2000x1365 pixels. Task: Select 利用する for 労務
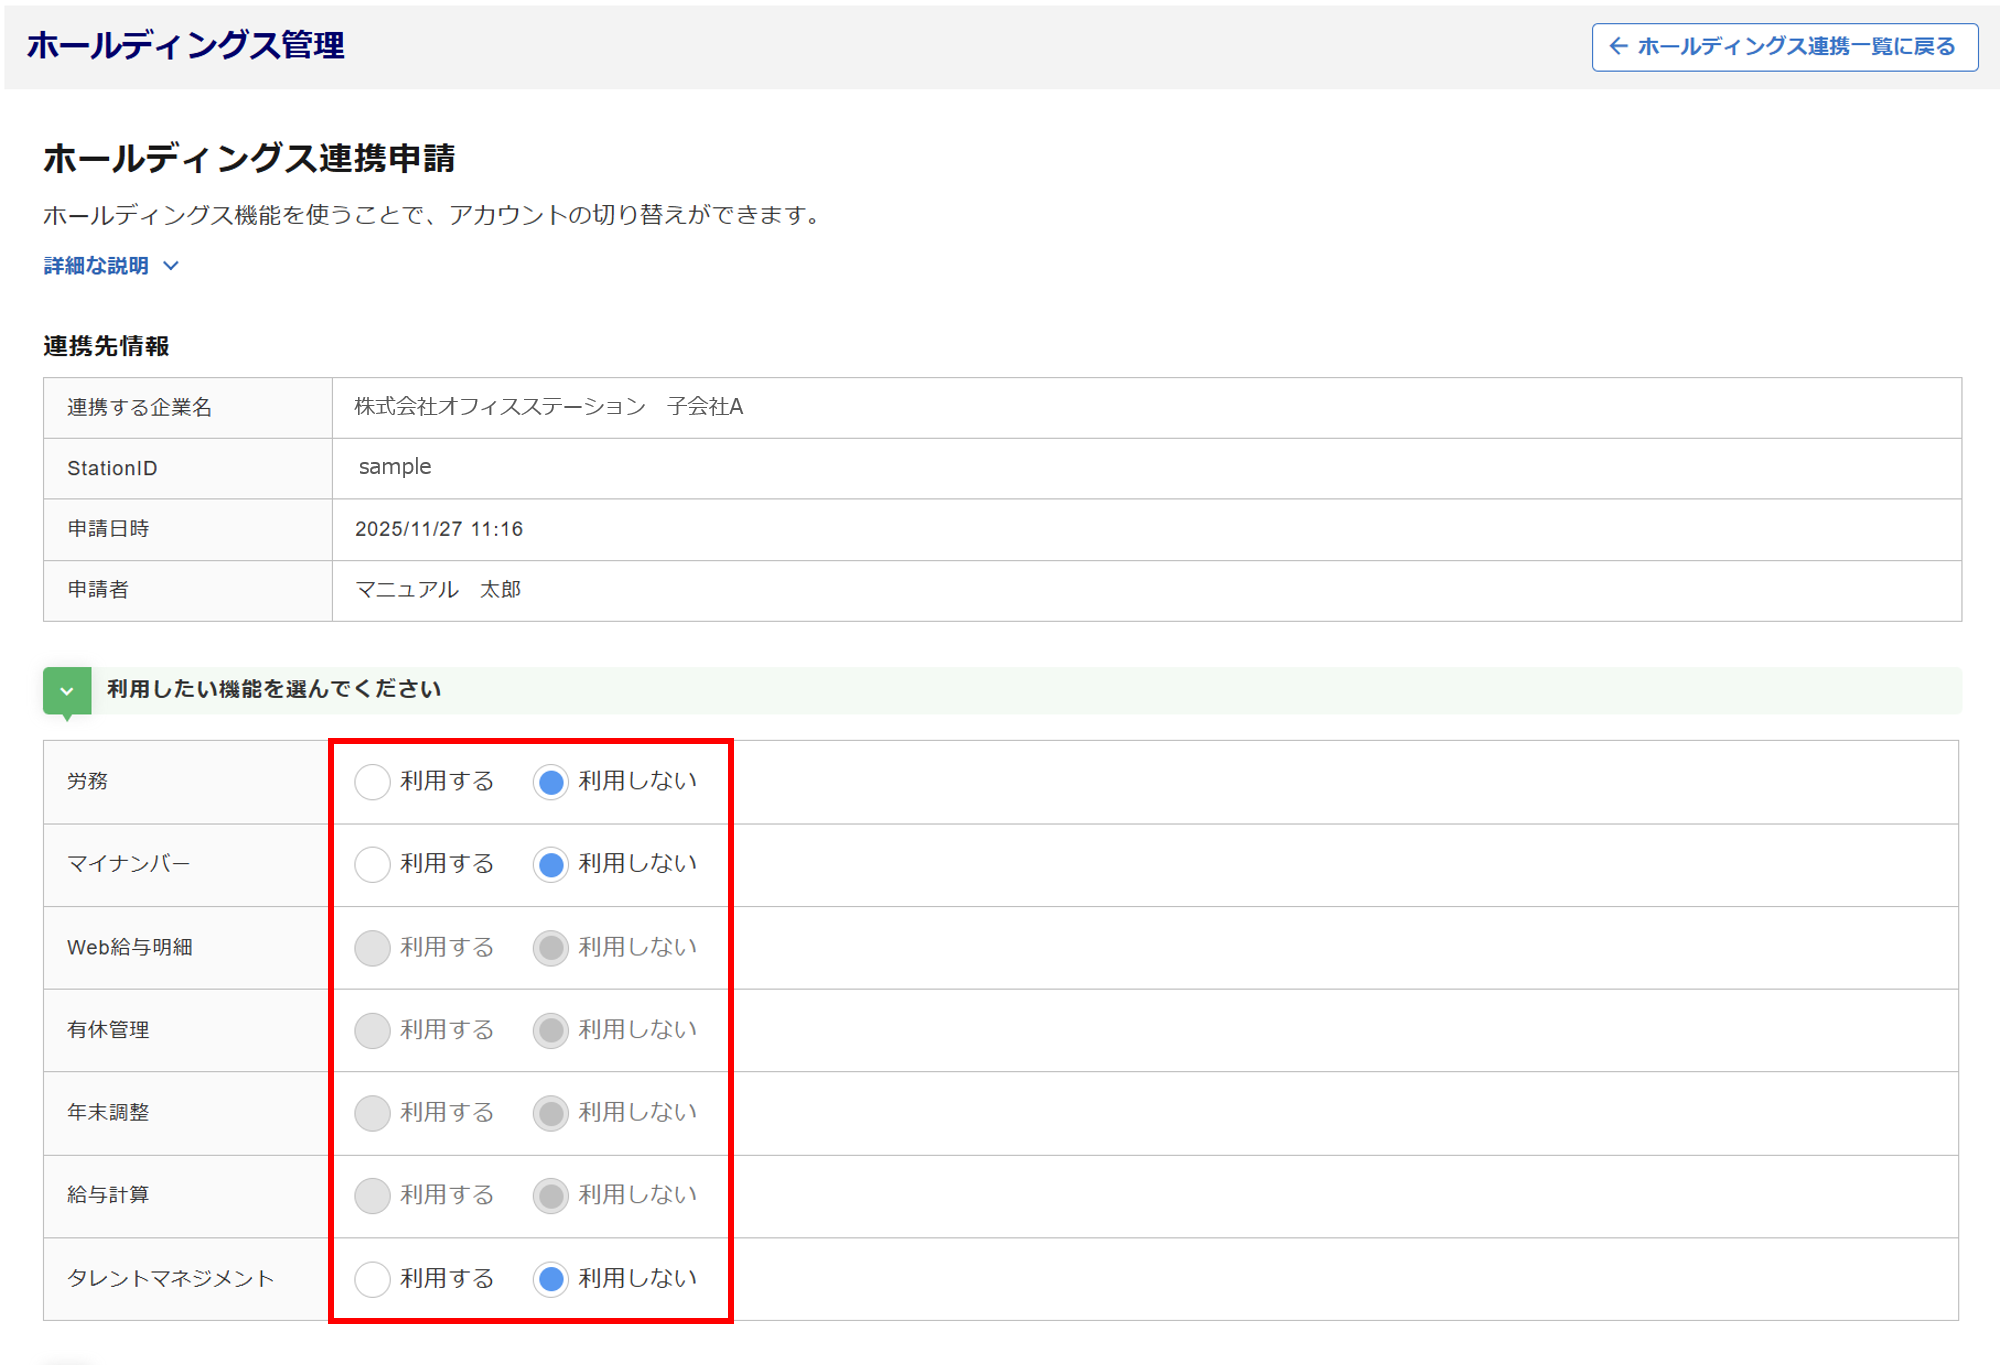point(372,782)
